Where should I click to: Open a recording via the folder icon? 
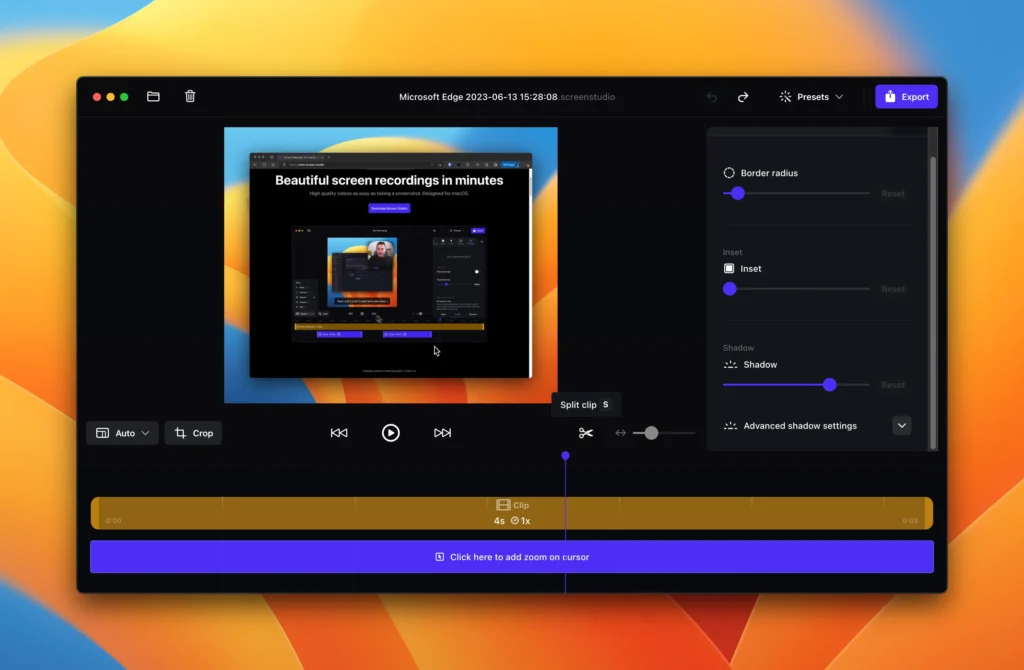pos(152,96)
